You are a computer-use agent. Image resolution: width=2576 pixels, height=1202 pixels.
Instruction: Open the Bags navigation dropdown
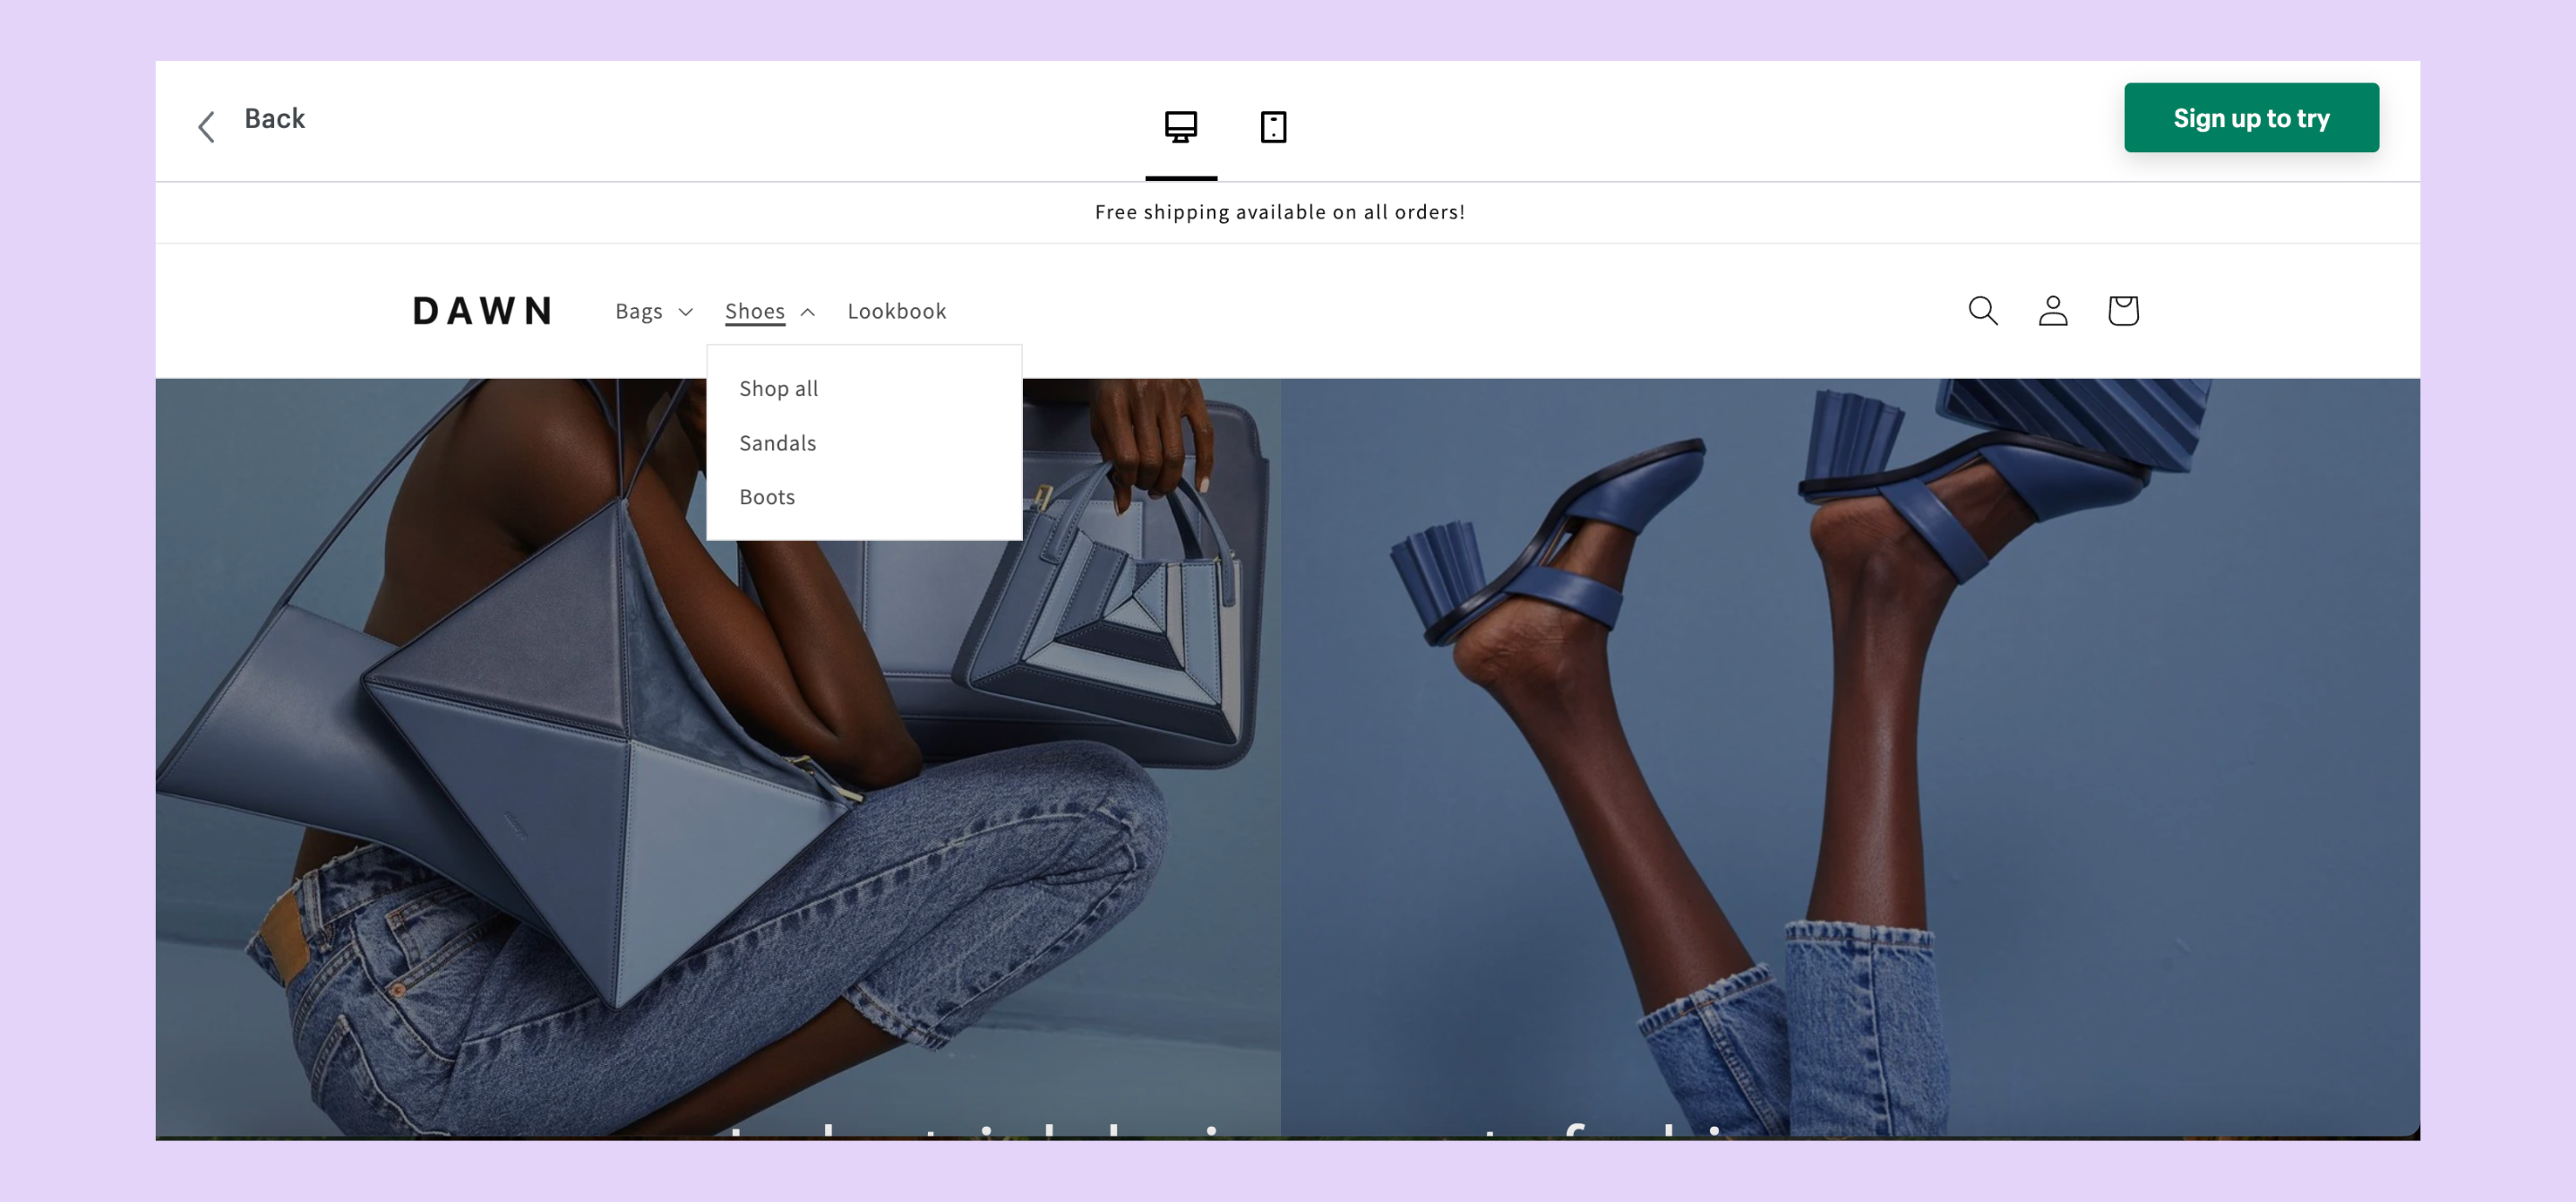click(639, 311)
